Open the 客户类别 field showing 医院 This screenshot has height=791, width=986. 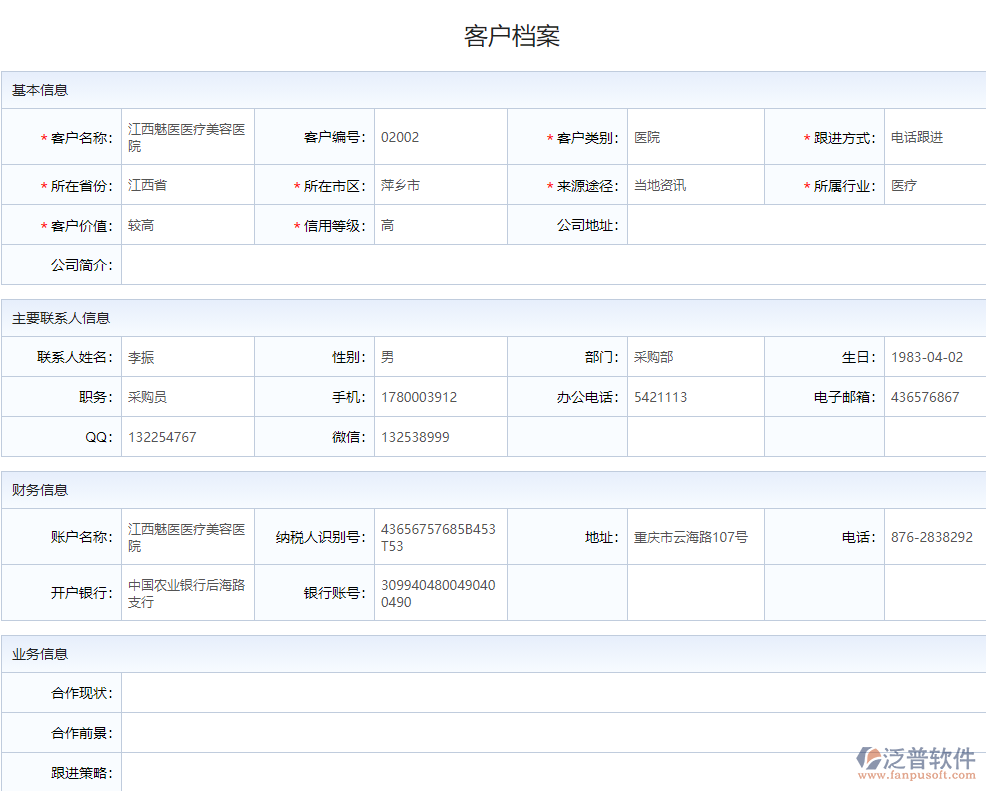(695, 137)
